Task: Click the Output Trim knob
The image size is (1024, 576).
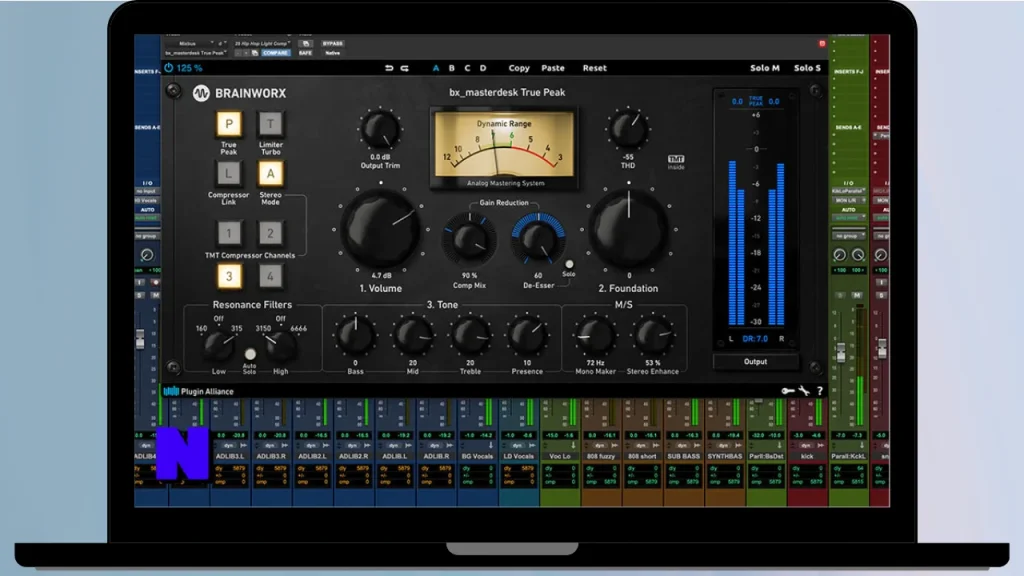Action: (x=380, y=130)
